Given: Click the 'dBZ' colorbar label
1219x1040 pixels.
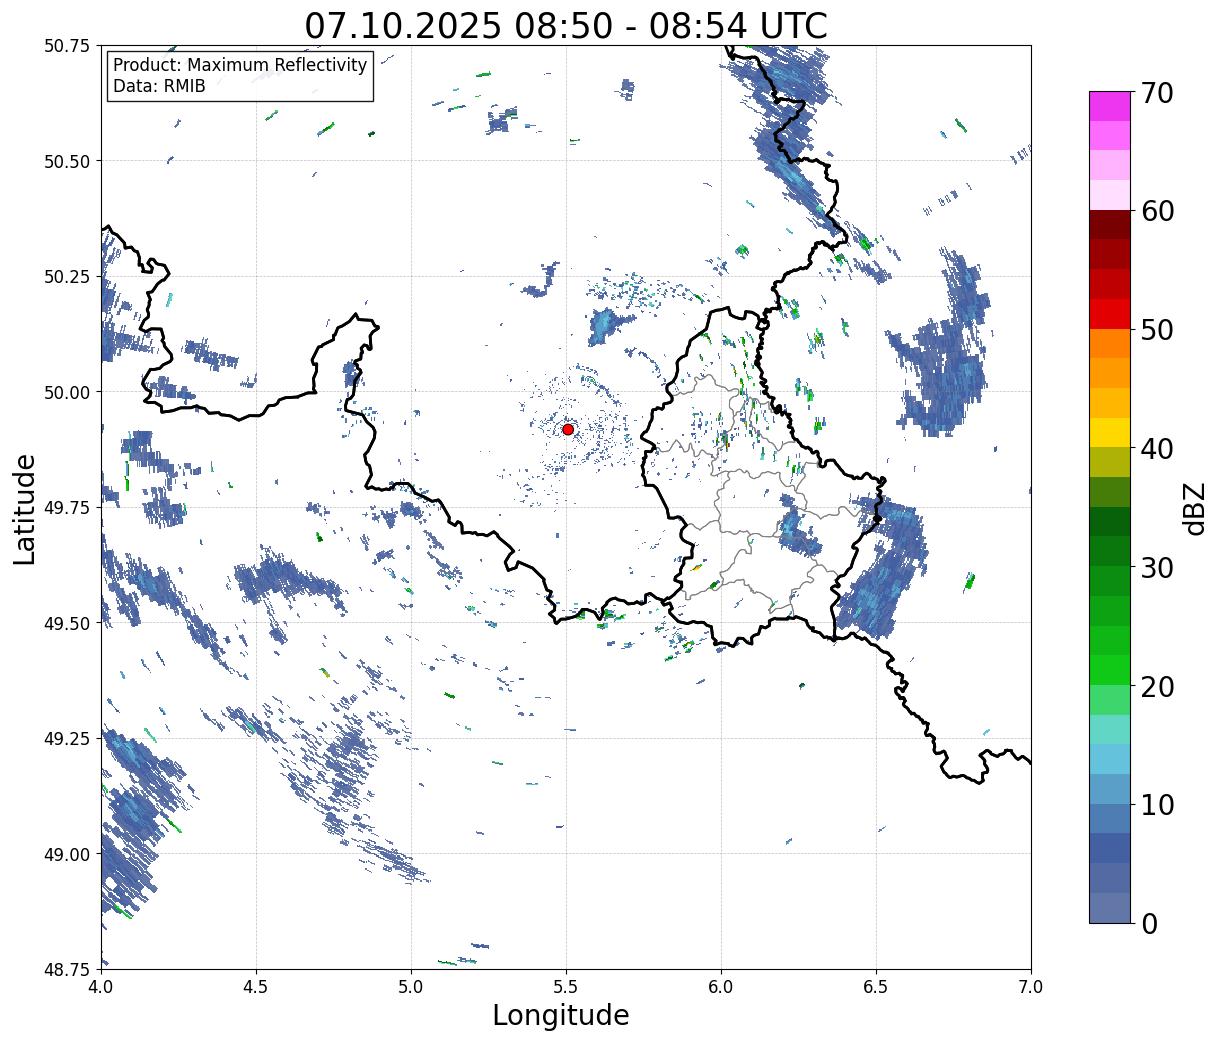Looking at the screenshot, I should tap(1194, 507).
